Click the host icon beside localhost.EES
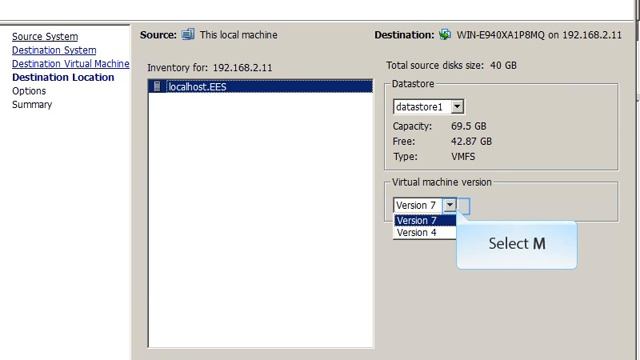Viewport: 640px width, 360px height. [x=157, y=86]
